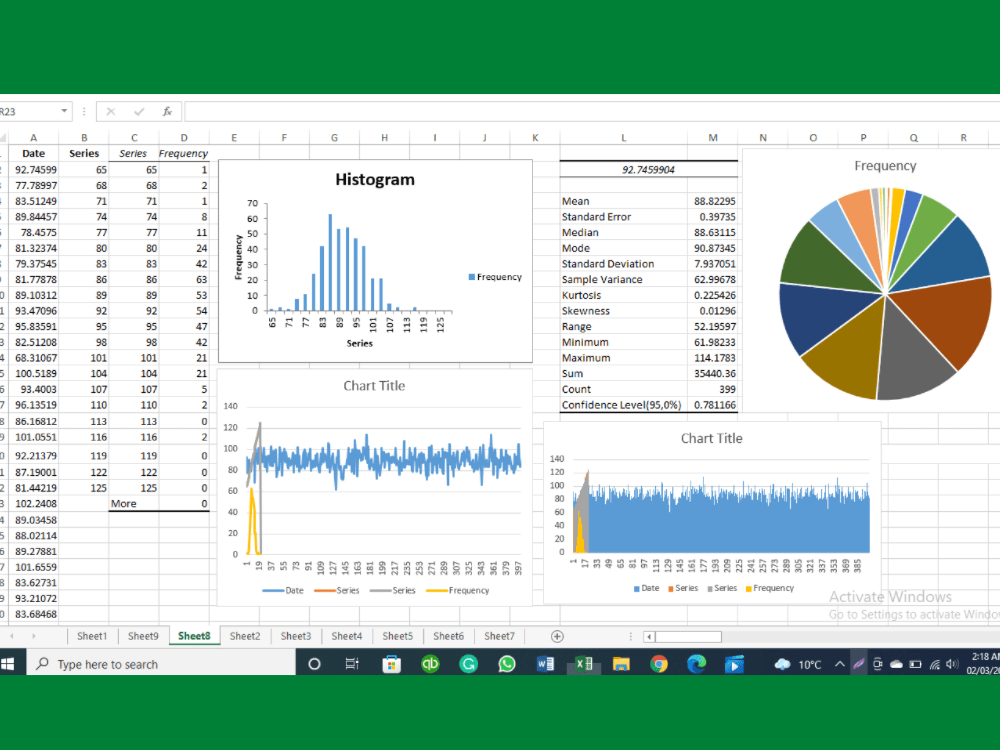
Task: Add a new worksheet with the plus button
Action: [555, 635]
